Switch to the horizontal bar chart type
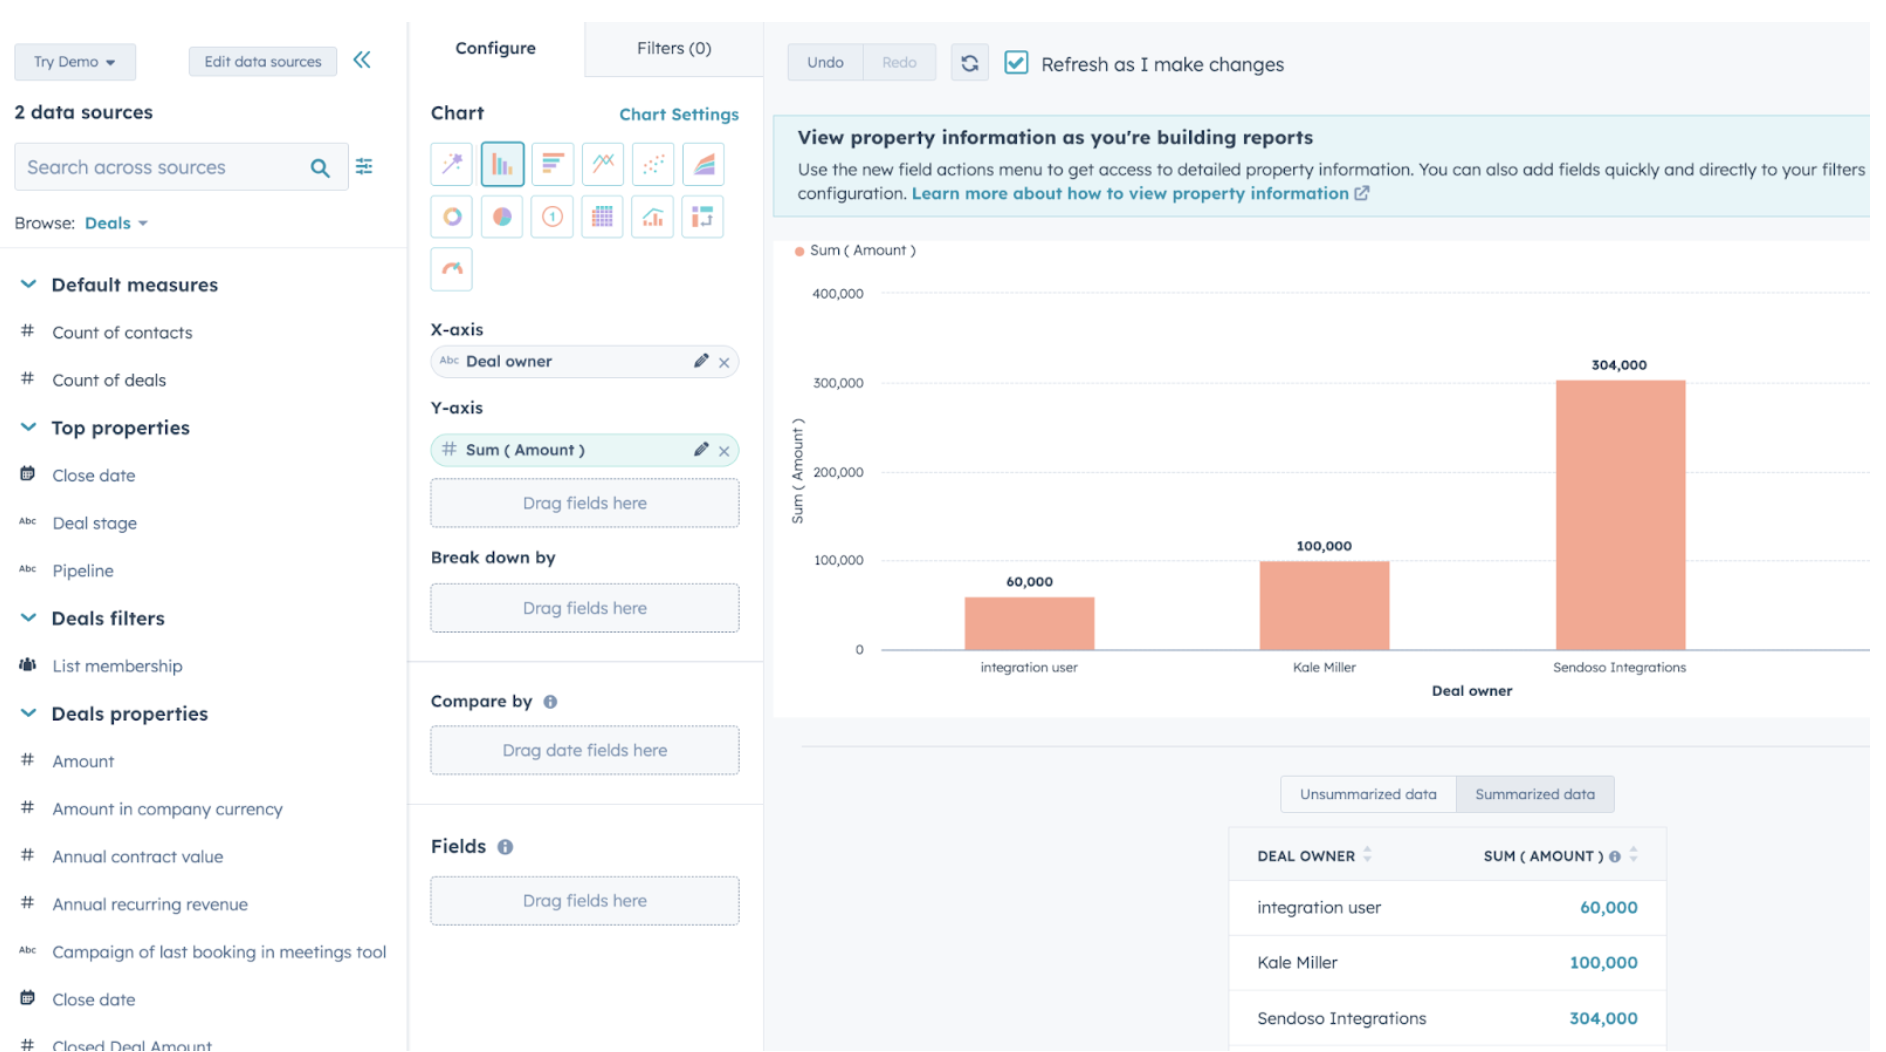 (552, 163)
